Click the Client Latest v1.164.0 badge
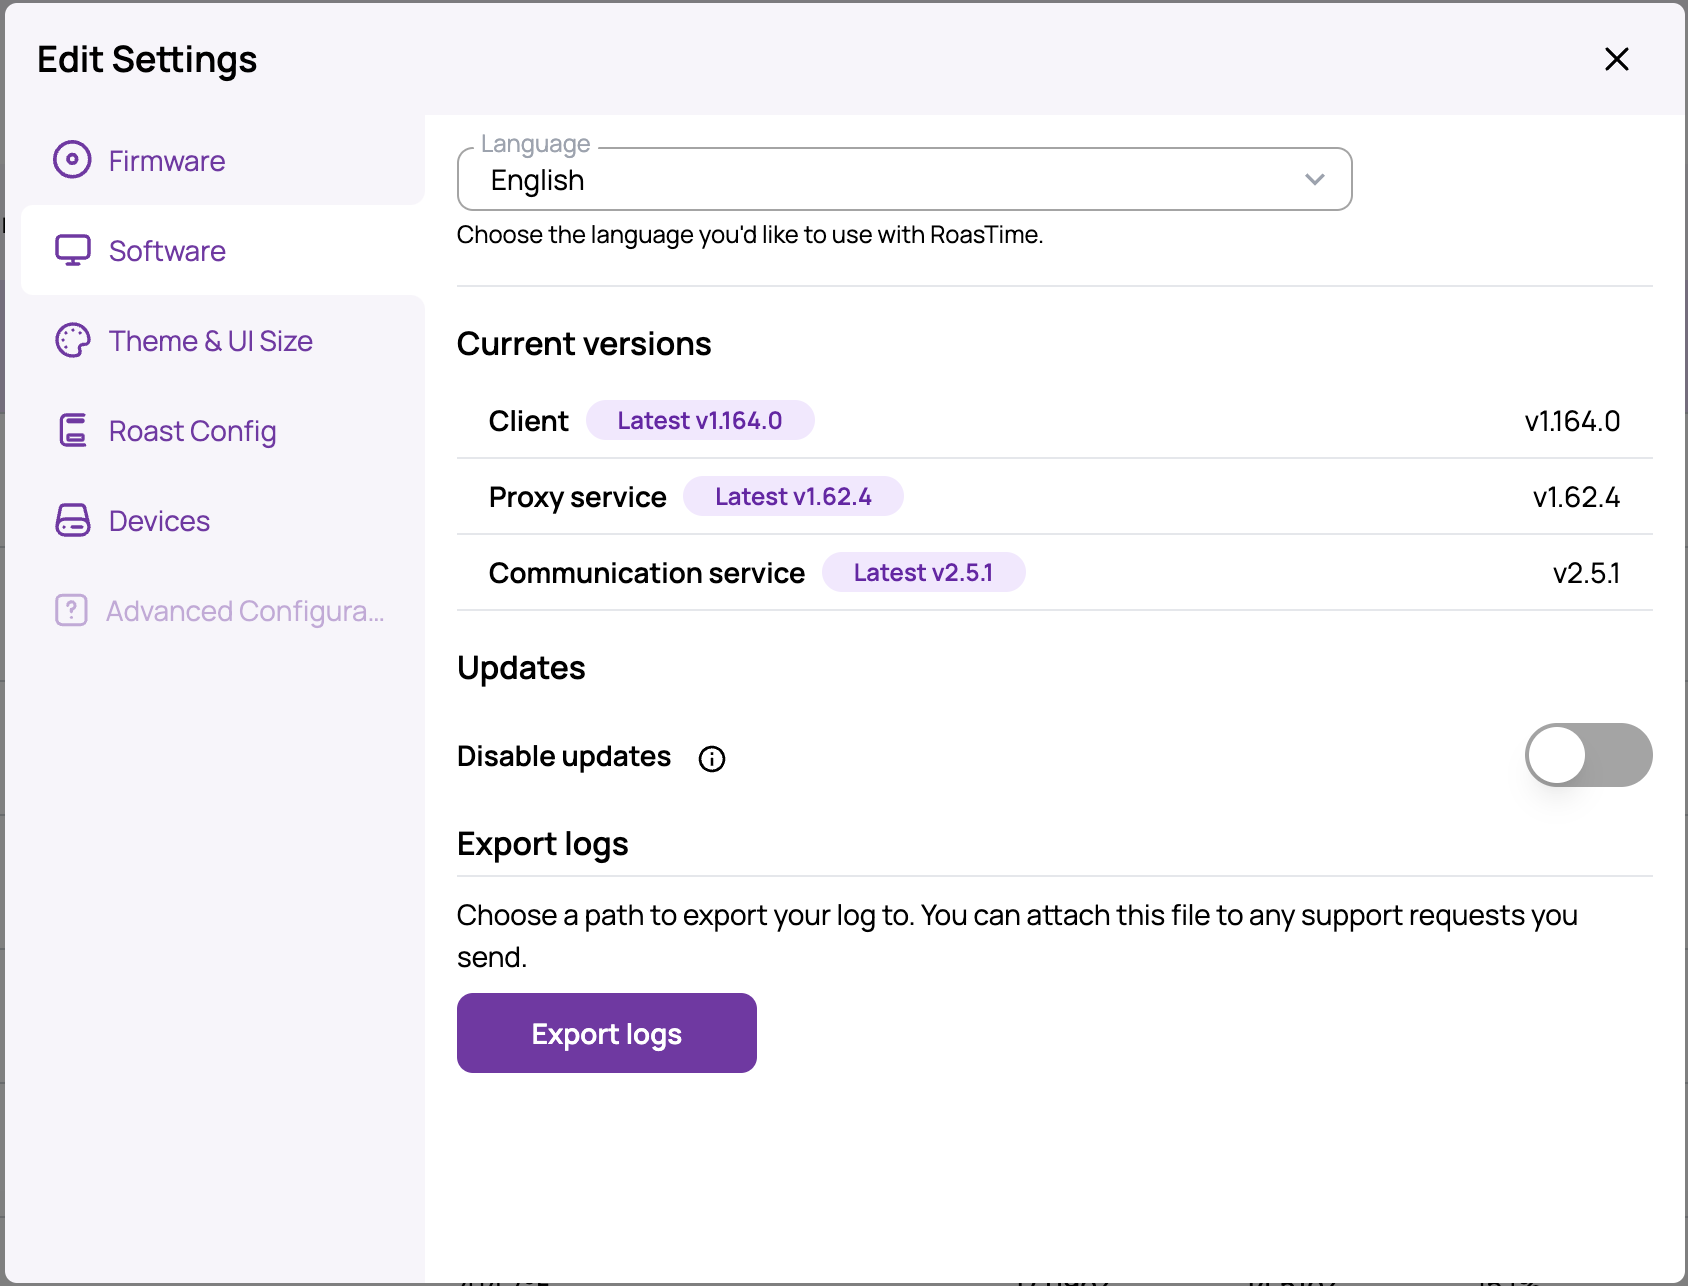 pos(699,421)
